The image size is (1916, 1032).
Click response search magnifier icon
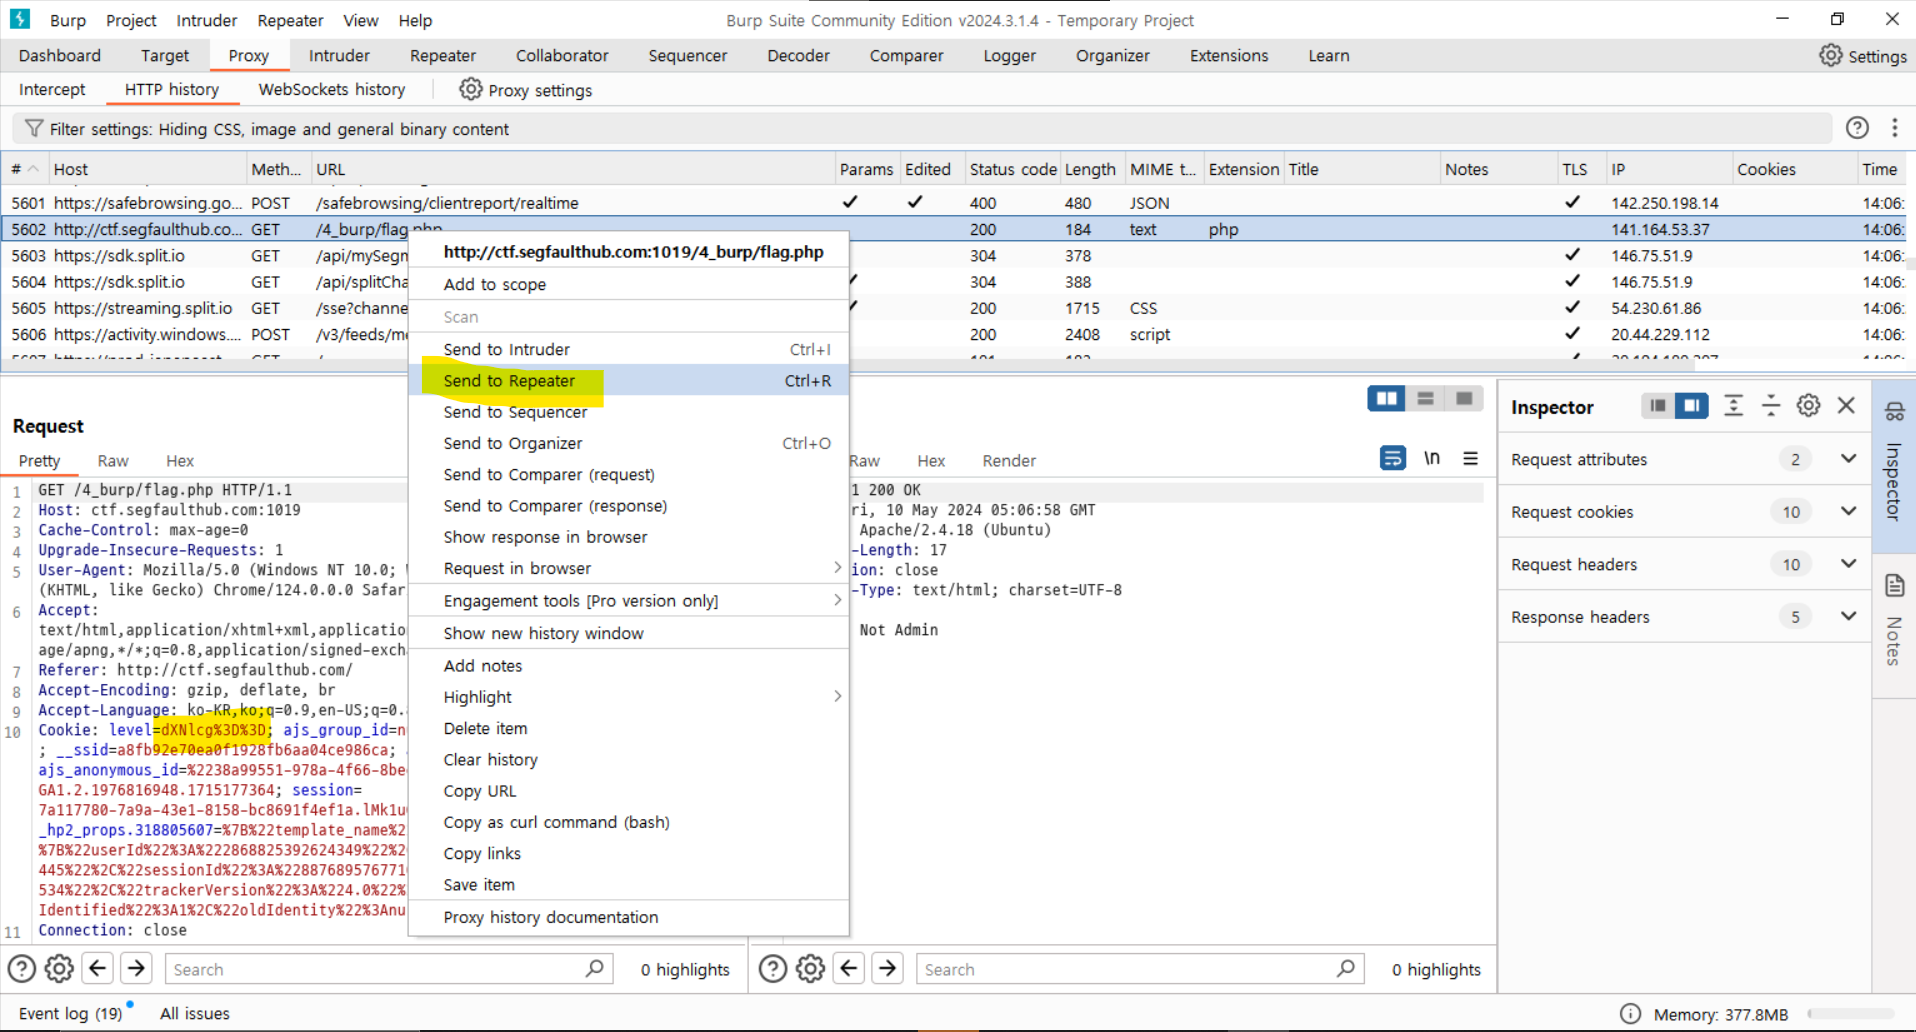(x=1346, y=968)
